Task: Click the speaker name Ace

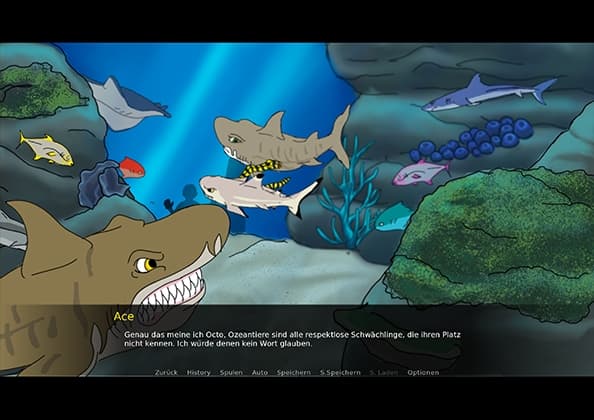Action: [x=124, y=316]
